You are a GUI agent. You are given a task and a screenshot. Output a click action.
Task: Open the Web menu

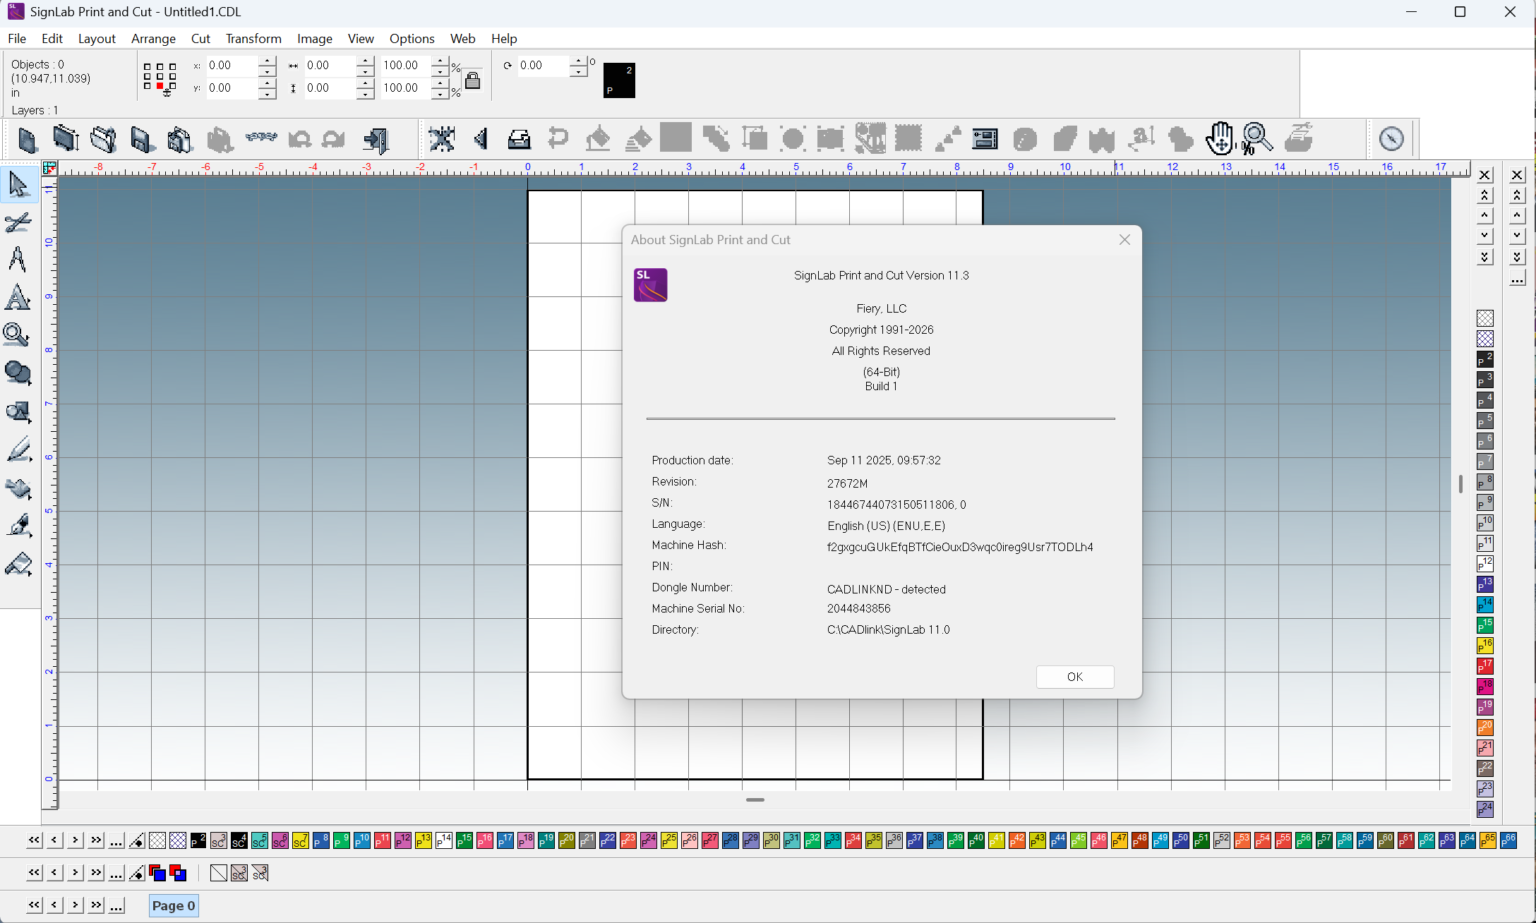[x=463, y=38]
